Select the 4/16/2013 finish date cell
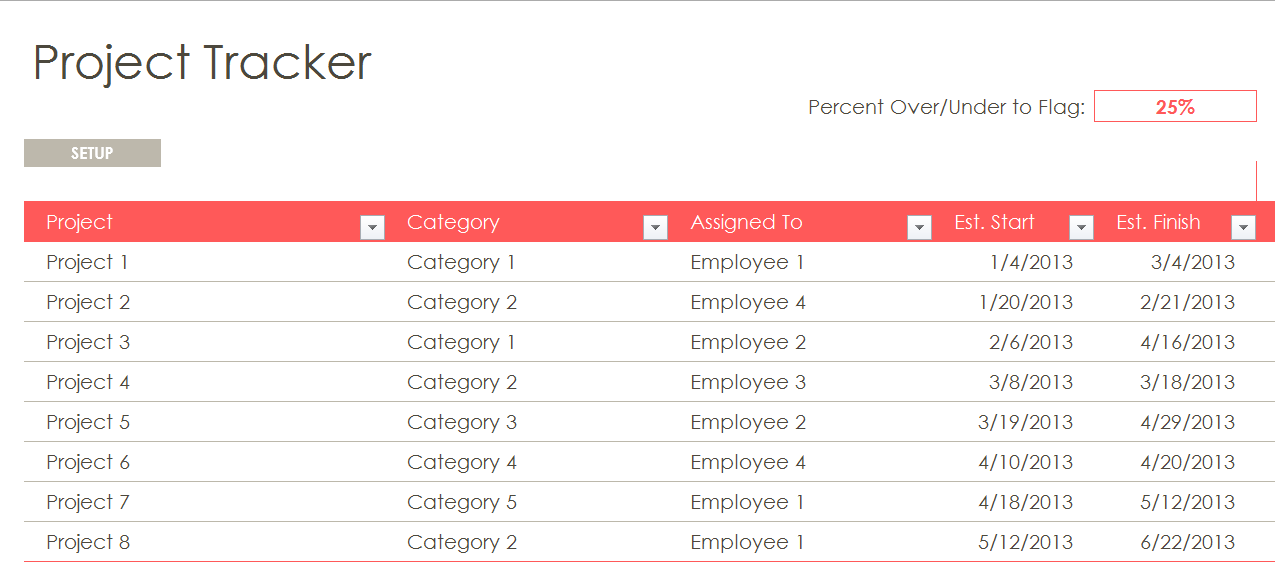This screenshot has height=572, width=1275. pyautogui.click(x=1188, y=342)
